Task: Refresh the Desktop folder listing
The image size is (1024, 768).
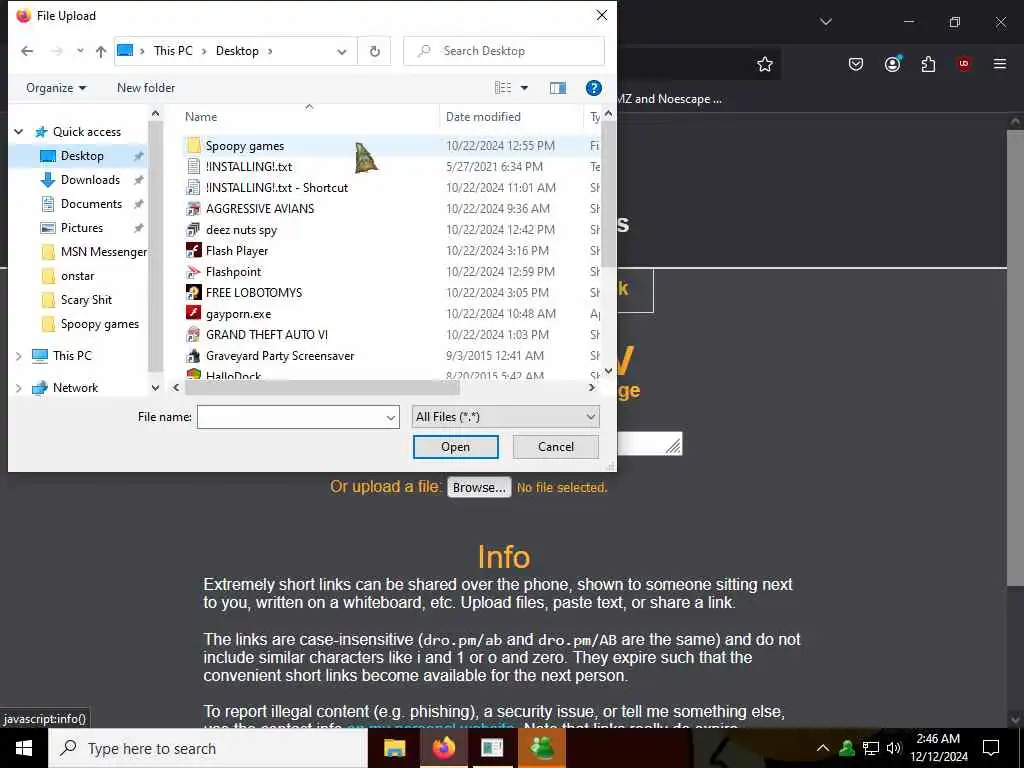Action: click(375, 52)
